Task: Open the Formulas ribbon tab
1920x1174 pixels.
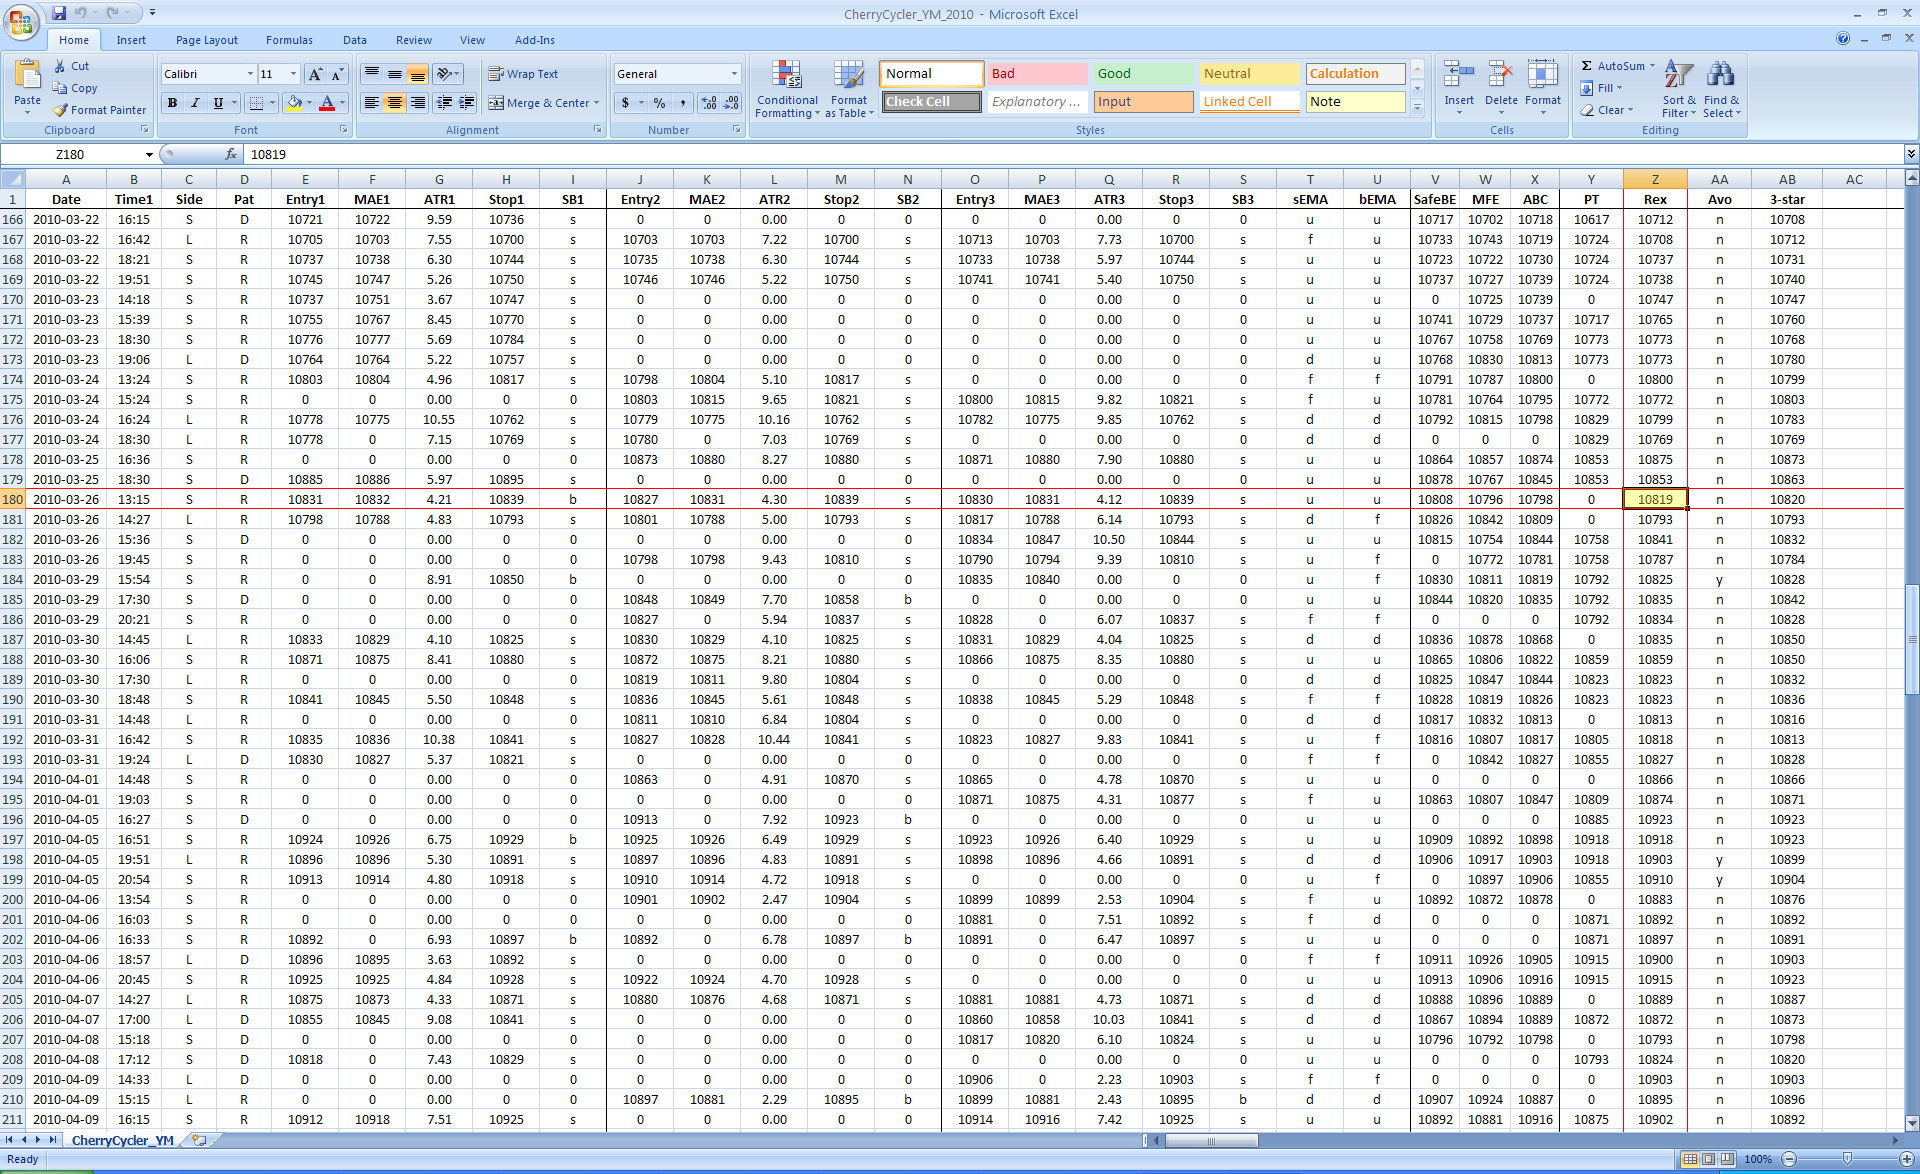Action: (x=289, y=40)
